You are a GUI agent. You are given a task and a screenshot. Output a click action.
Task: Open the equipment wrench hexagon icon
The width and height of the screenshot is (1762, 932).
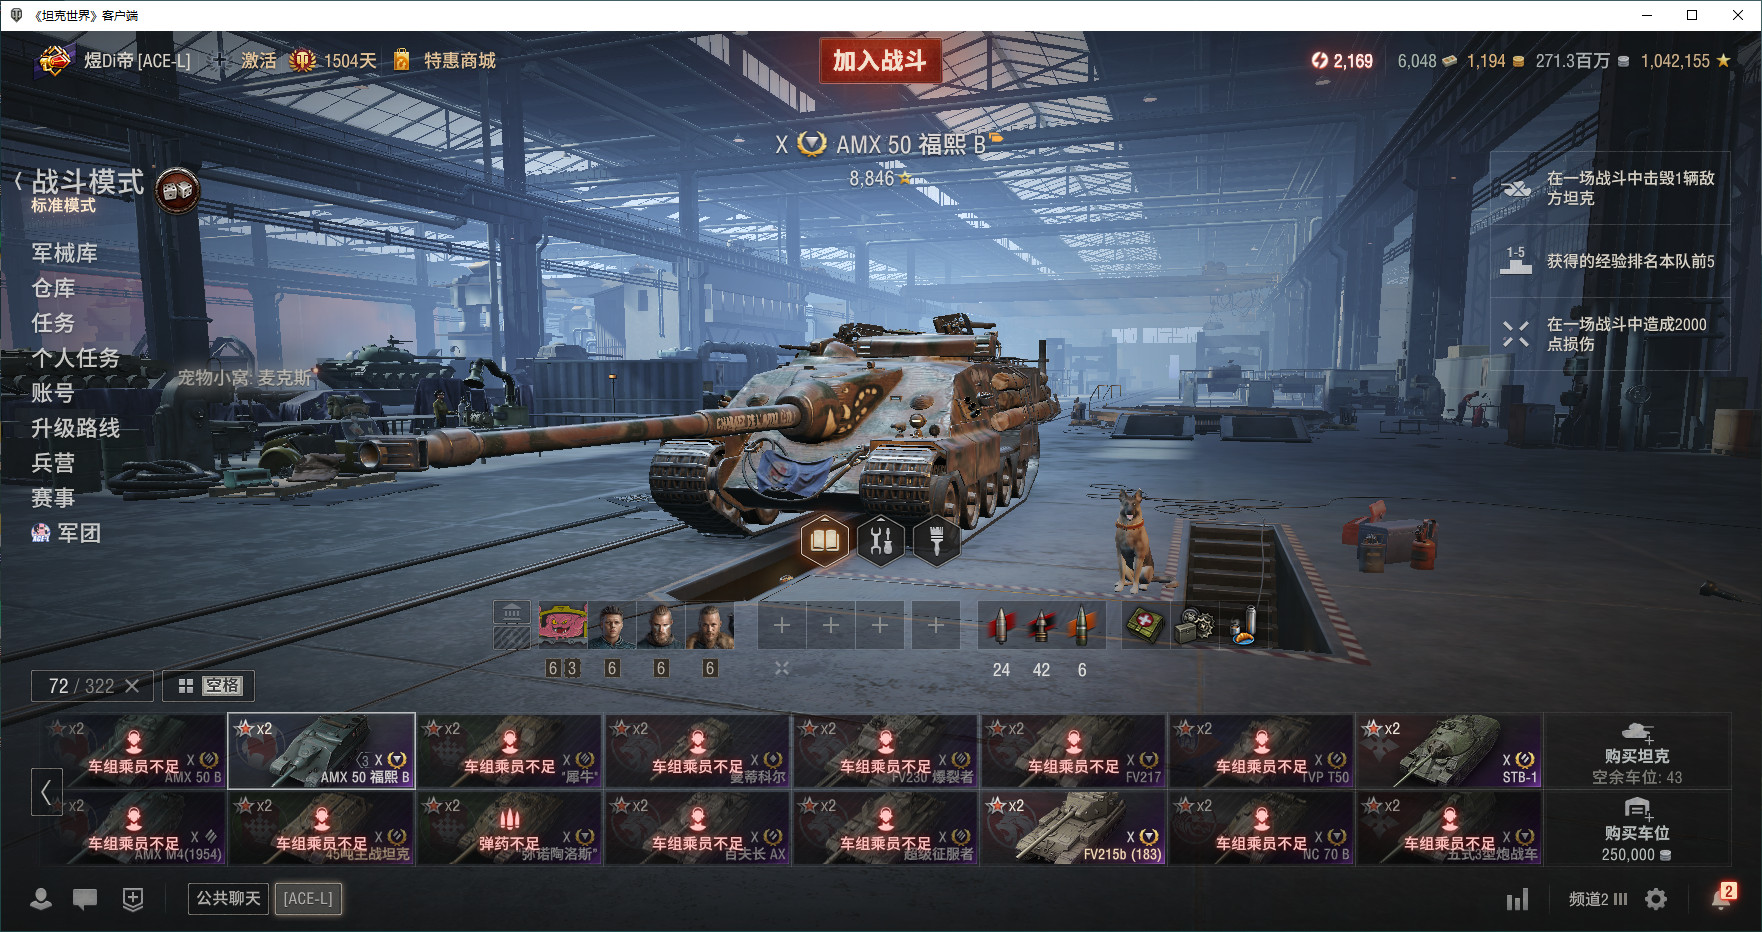click(x=881, y=541)
